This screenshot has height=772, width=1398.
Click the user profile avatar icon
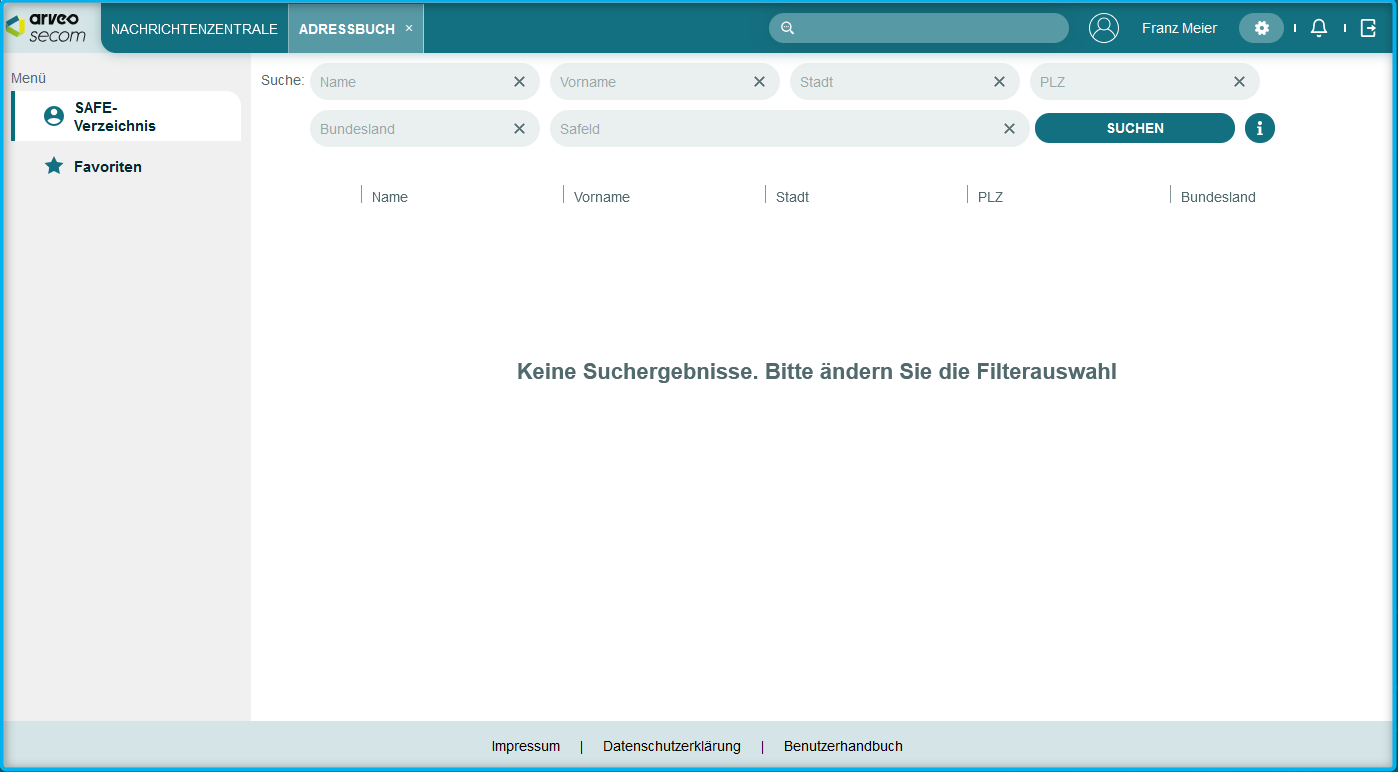tap(1104, 28)
